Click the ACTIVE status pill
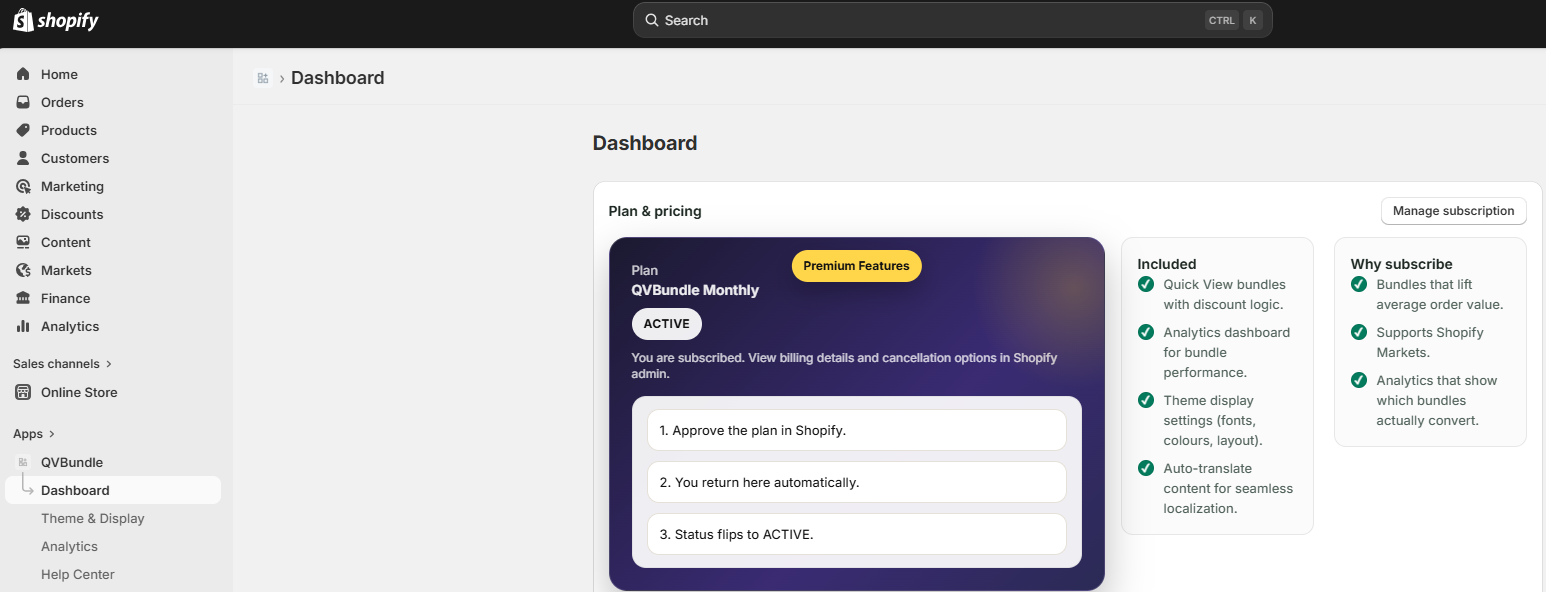This screenshot has height=592, width=1546. [x=667, y=324]
